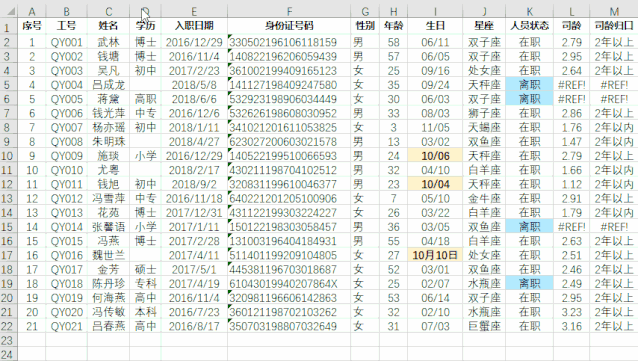Image resolution: width=638 pixels, height=361 pixels.
Task: Select the name cell 朱明珠
Action: pyautogui.click(x=108, y=142)
